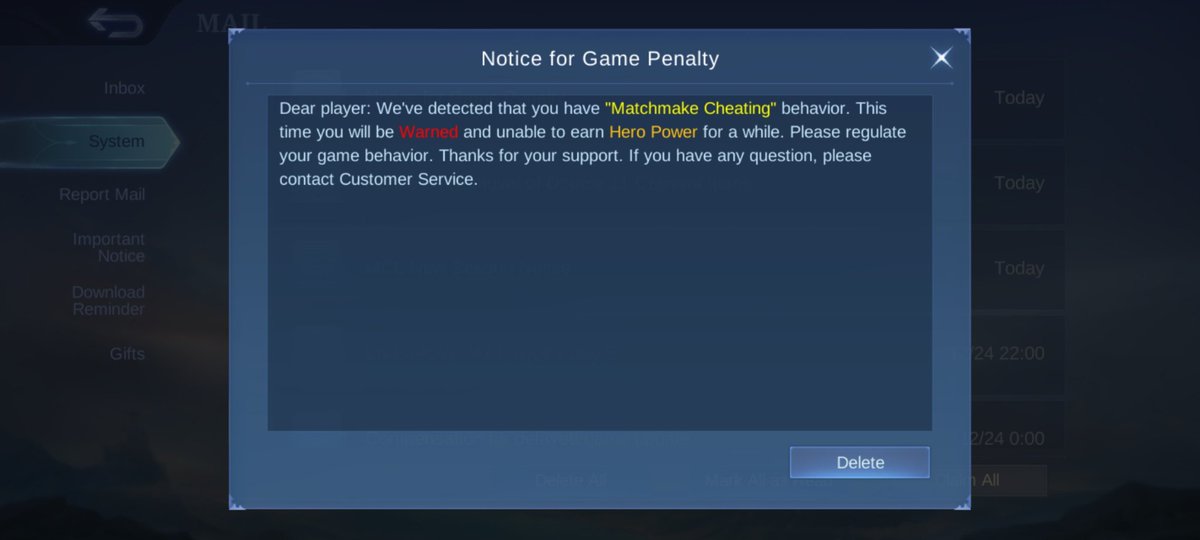1200x540 pixels.
Task: Mark All as Read
Action: point(767,480)
